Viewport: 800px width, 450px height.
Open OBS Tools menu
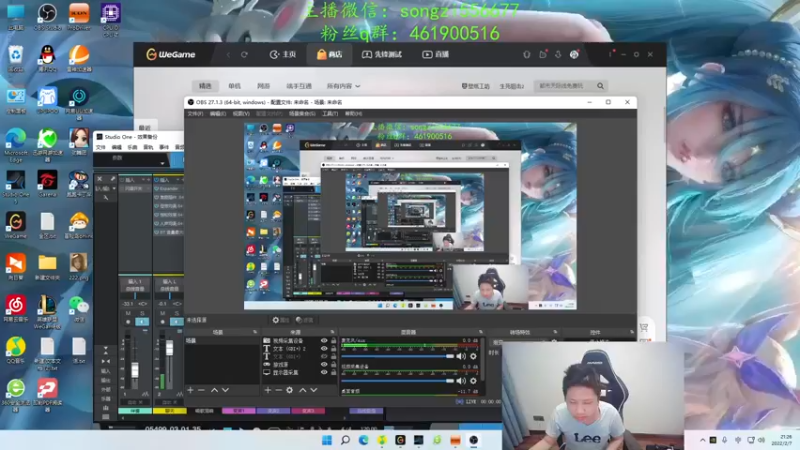click(x=330, y=114)
